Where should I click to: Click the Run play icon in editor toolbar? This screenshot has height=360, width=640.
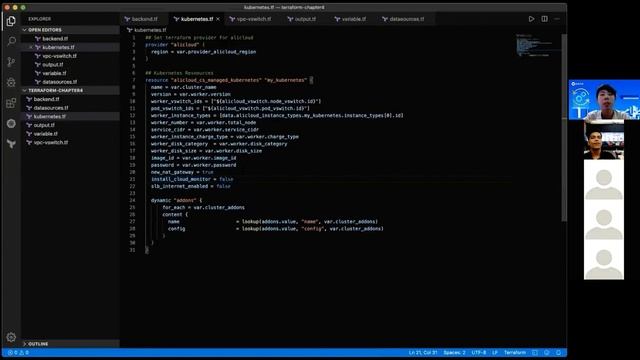531,19
